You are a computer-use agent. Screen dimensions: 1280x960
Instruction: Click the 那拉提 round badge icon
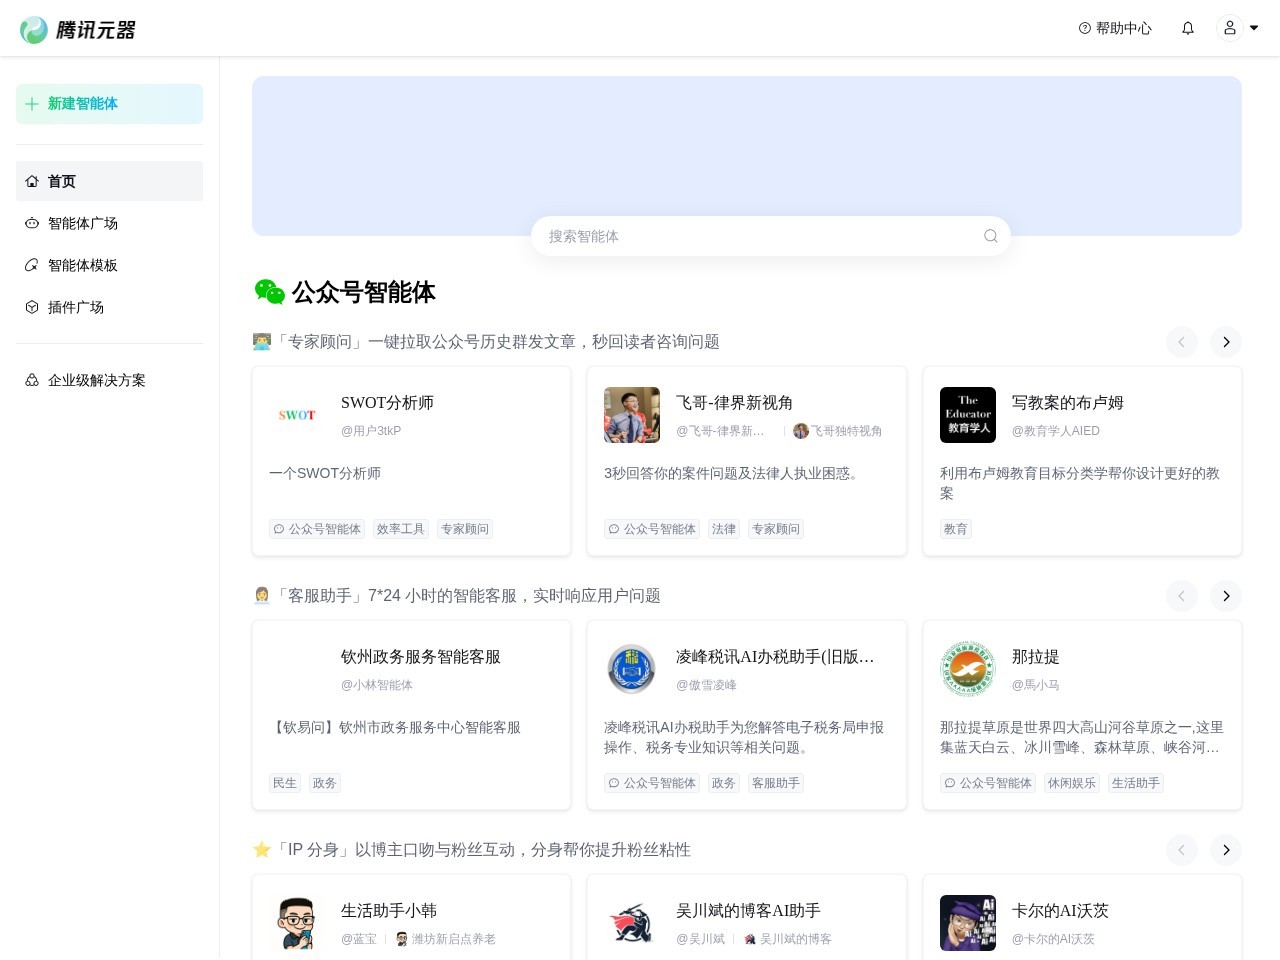point(968,669)
